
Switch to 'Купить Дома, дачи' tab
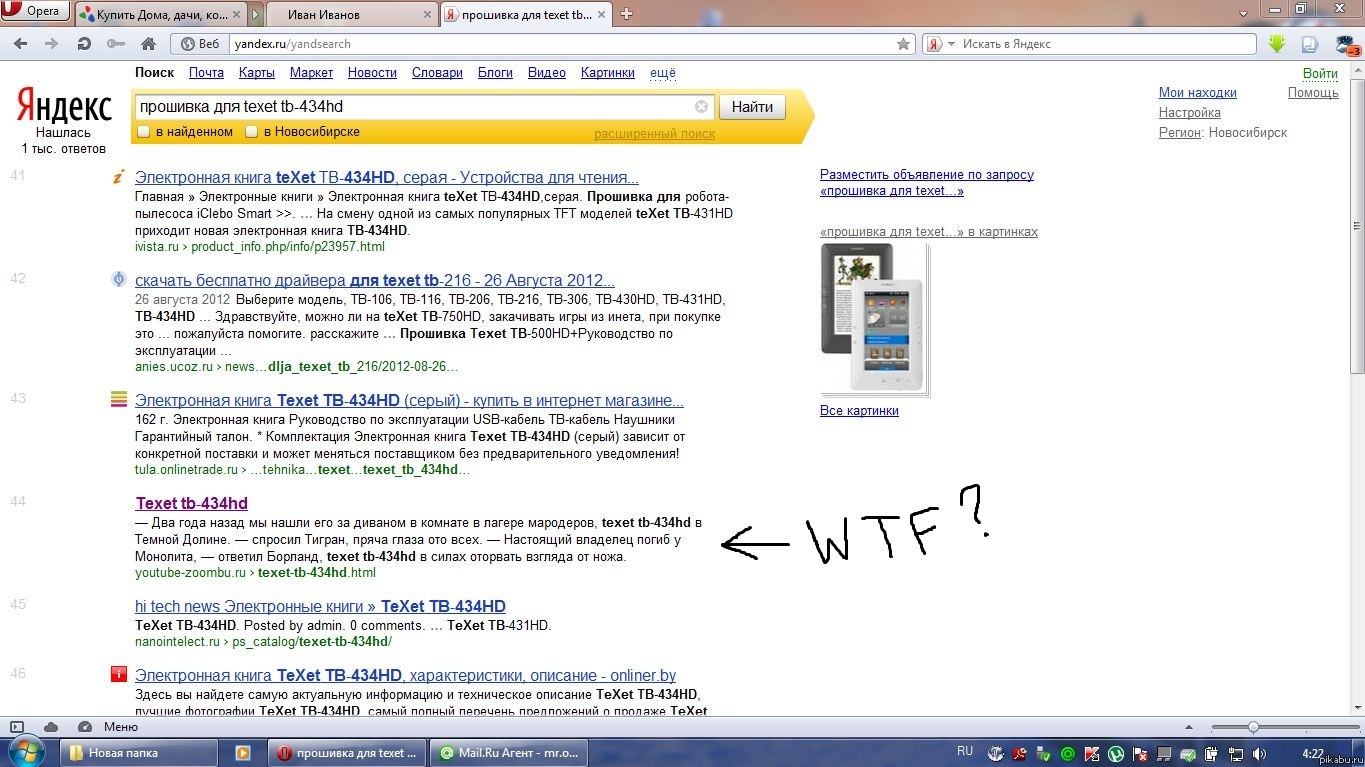tap(160, 14)
